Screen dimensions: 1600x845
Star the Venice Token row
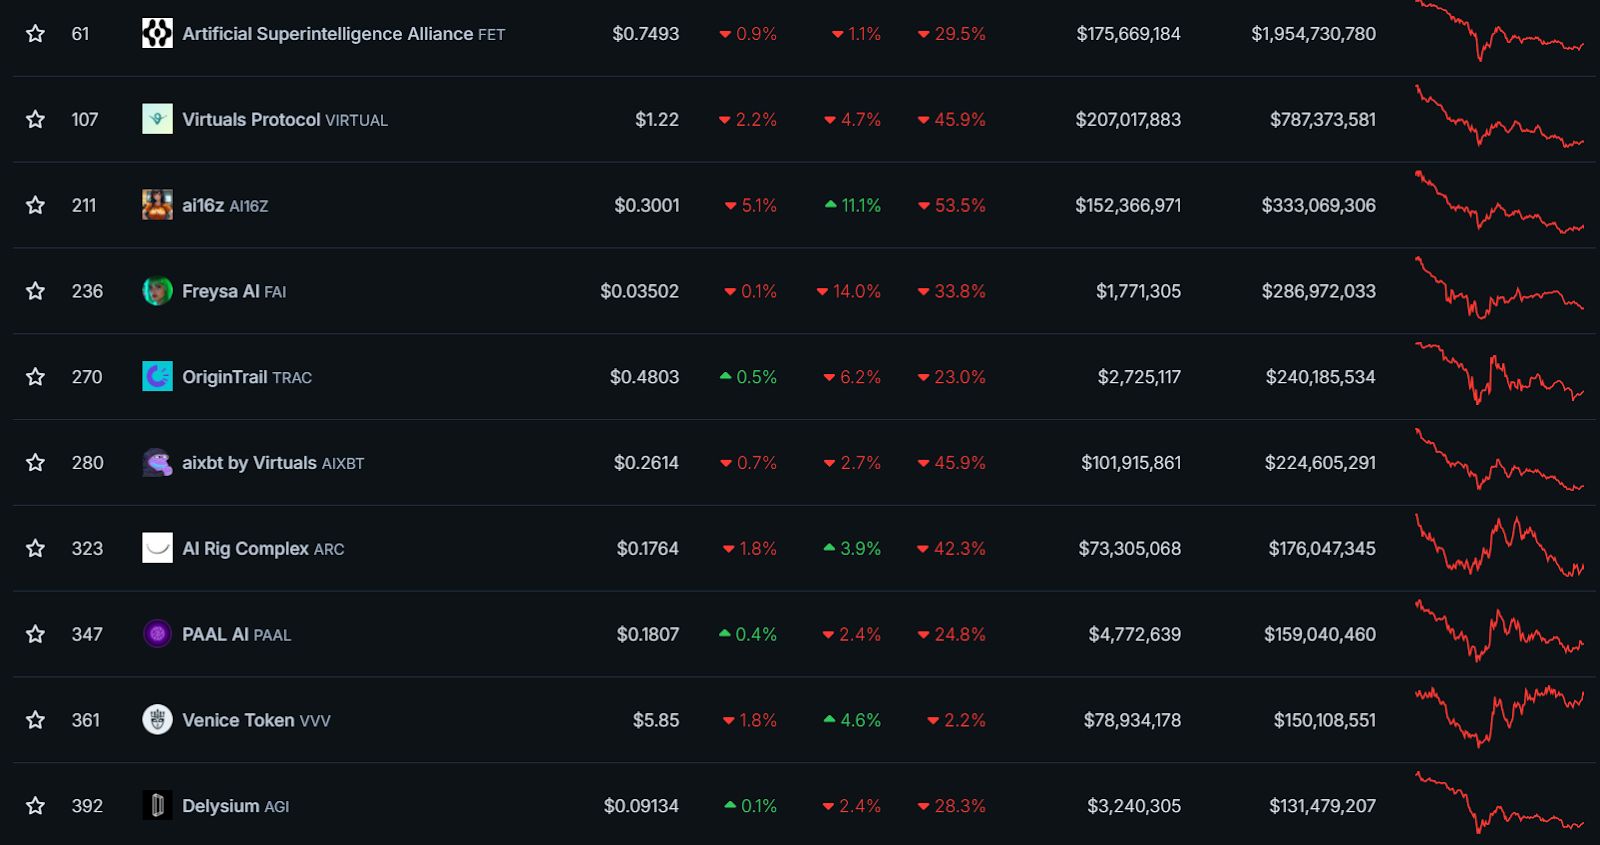click(x=35, y=720)
